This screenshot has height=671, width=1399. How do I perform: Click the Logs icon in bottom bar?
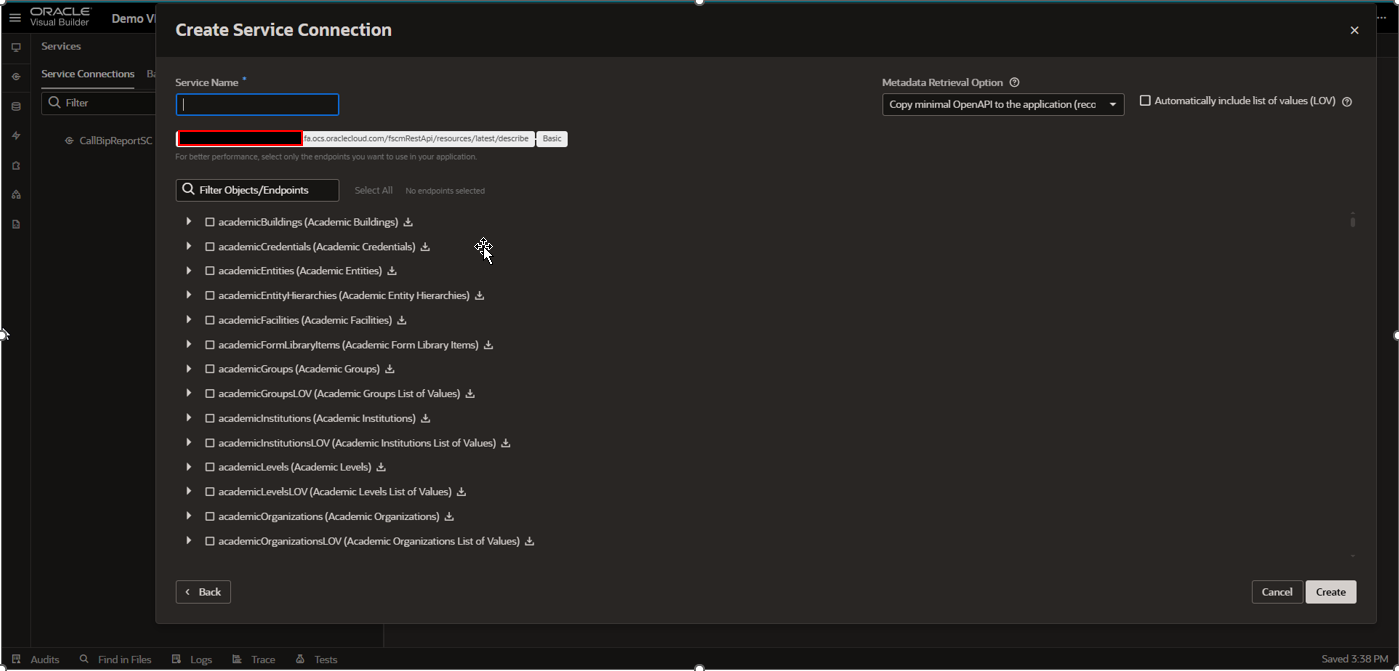pyautogui.click(x=176, y=660)
